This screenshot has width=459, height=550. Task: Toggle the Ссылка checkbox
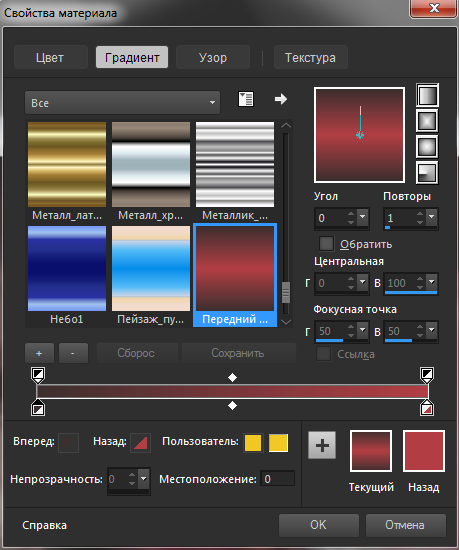(x=323, y=354)
